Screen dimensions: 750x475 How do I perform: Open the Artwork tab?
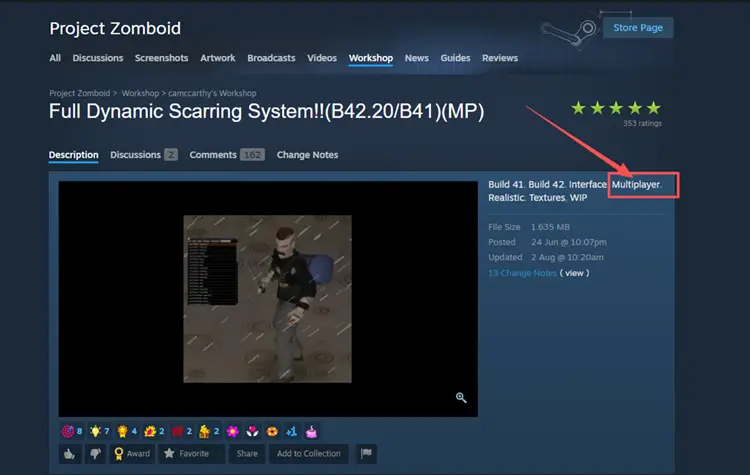click(218, 58)
